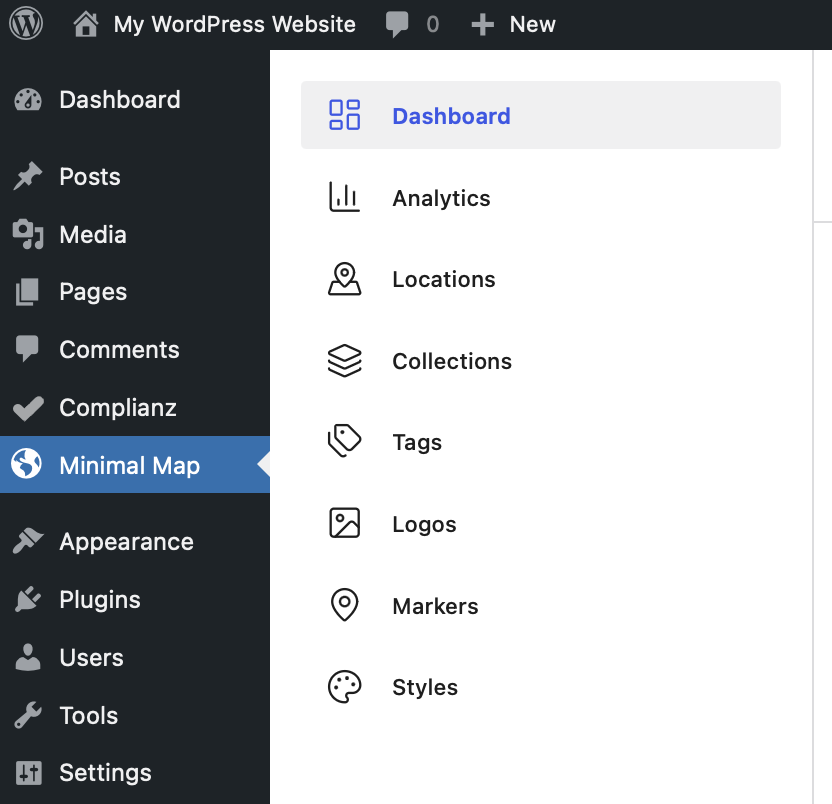The image size is (832, 804).
Task: Open the Plugins menu item
Action: coord(99,600)
